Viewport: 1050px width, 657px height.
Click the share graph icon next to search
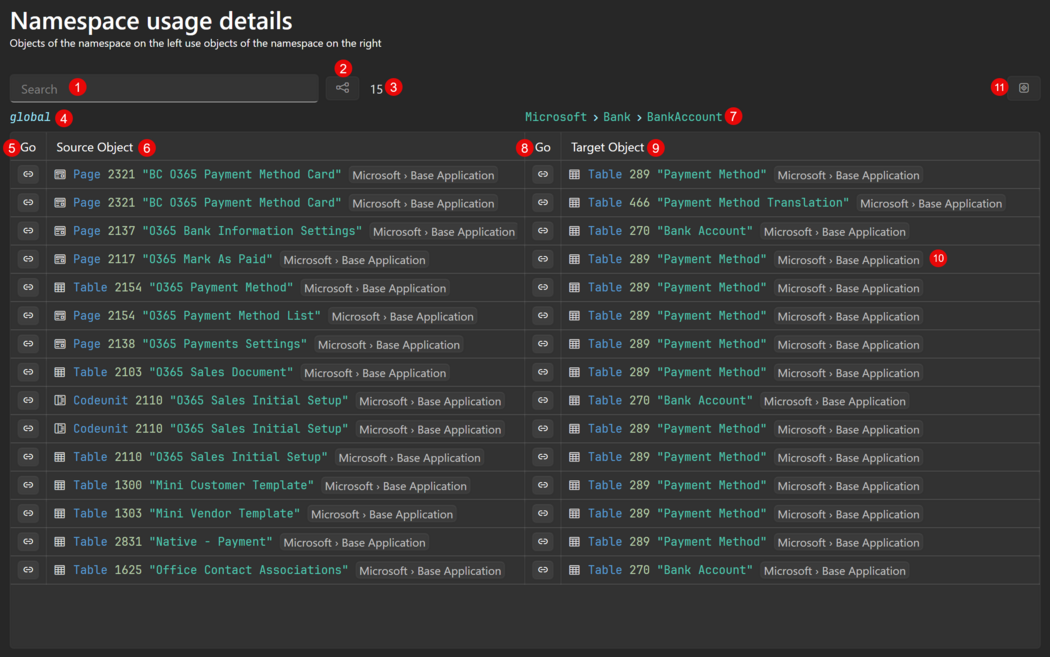[x=342, y=88]
